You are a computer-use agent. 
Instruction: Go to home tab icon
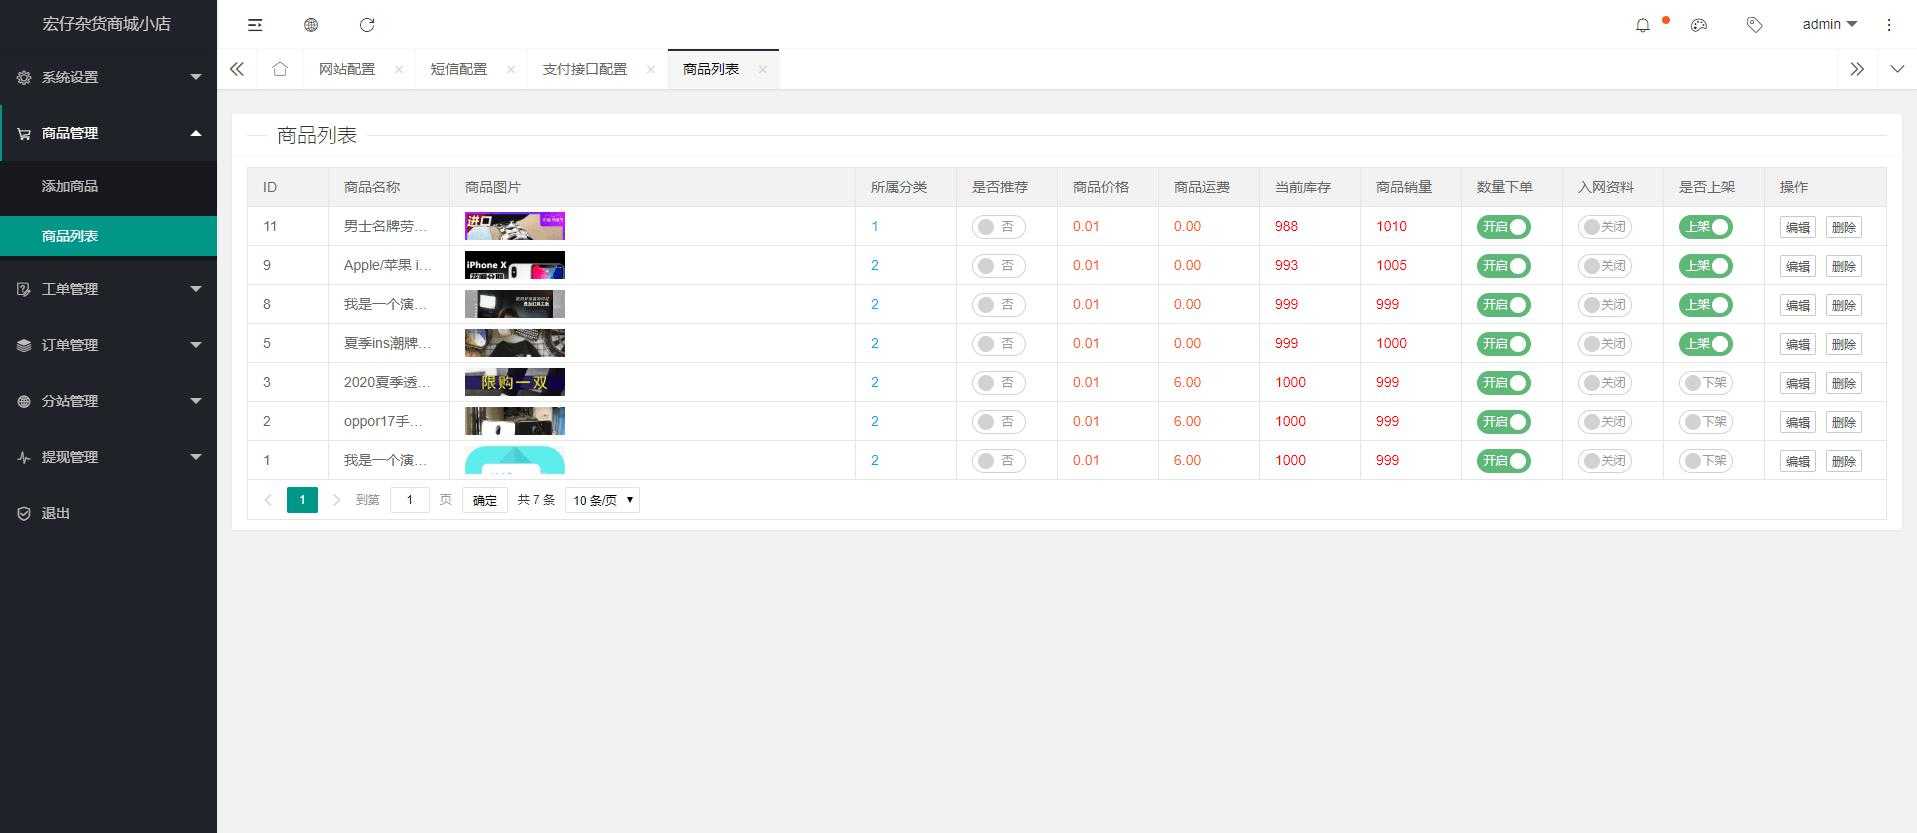click(280, 69)
